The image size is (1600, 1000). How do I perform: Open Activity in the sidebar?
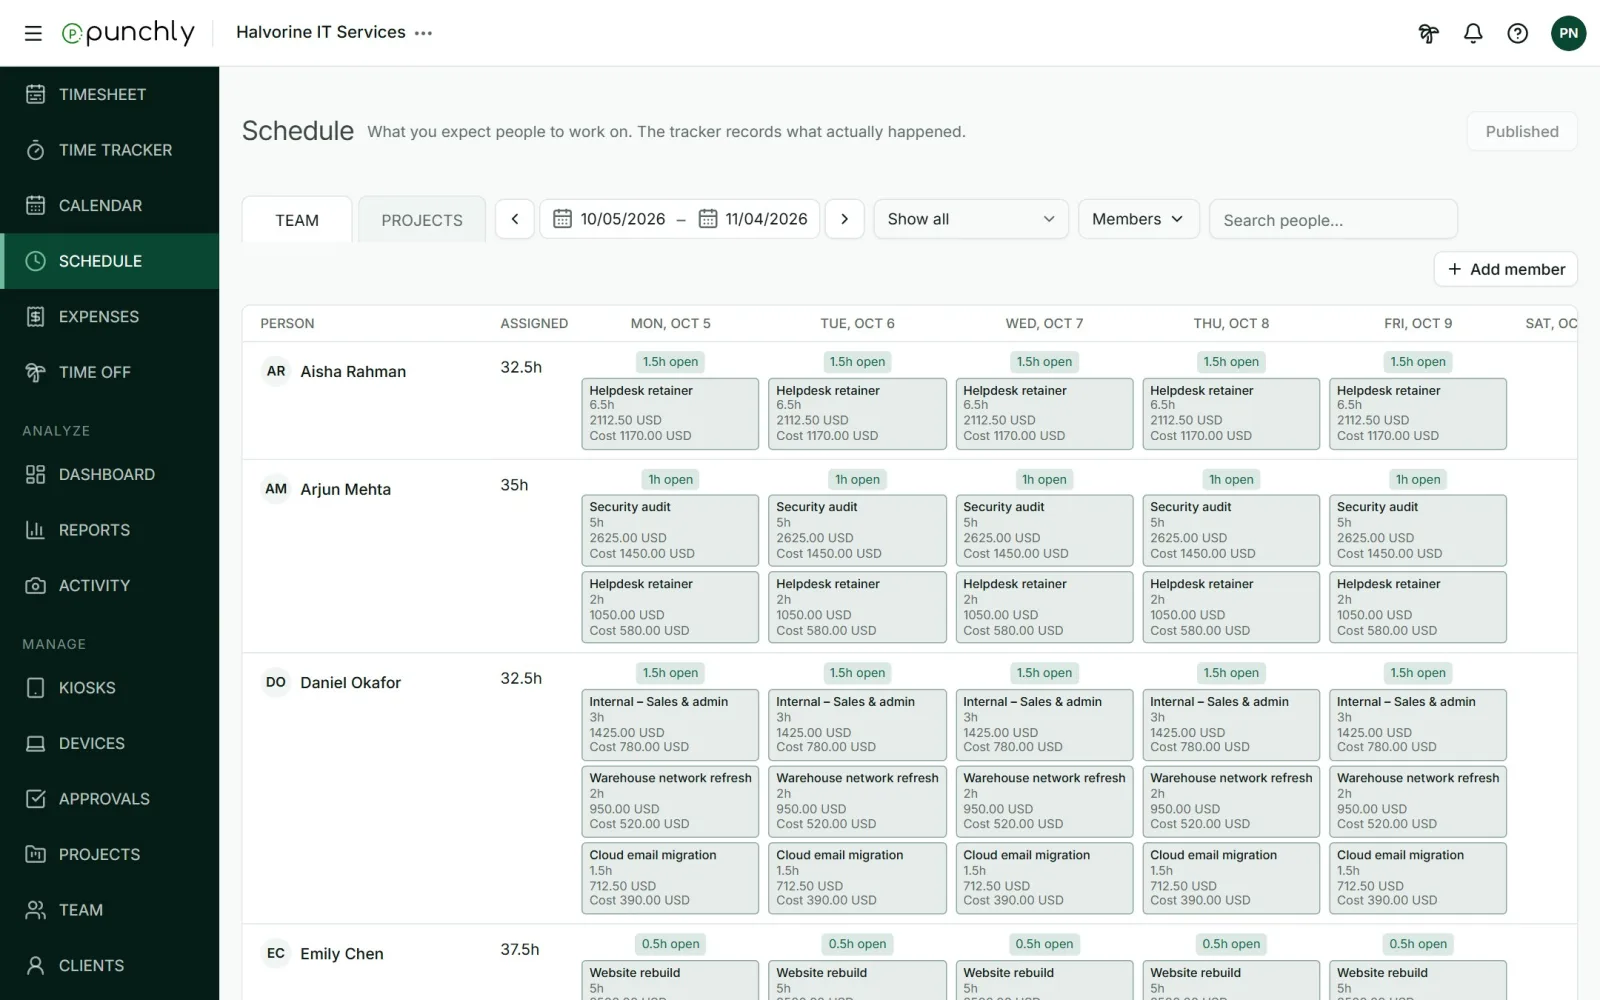tap(110, 585)
